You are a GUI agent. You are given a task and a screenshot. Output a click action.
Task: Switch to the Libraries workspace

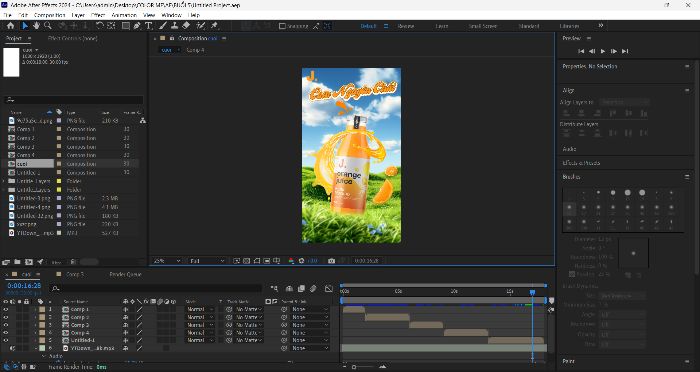click(569, 26)
